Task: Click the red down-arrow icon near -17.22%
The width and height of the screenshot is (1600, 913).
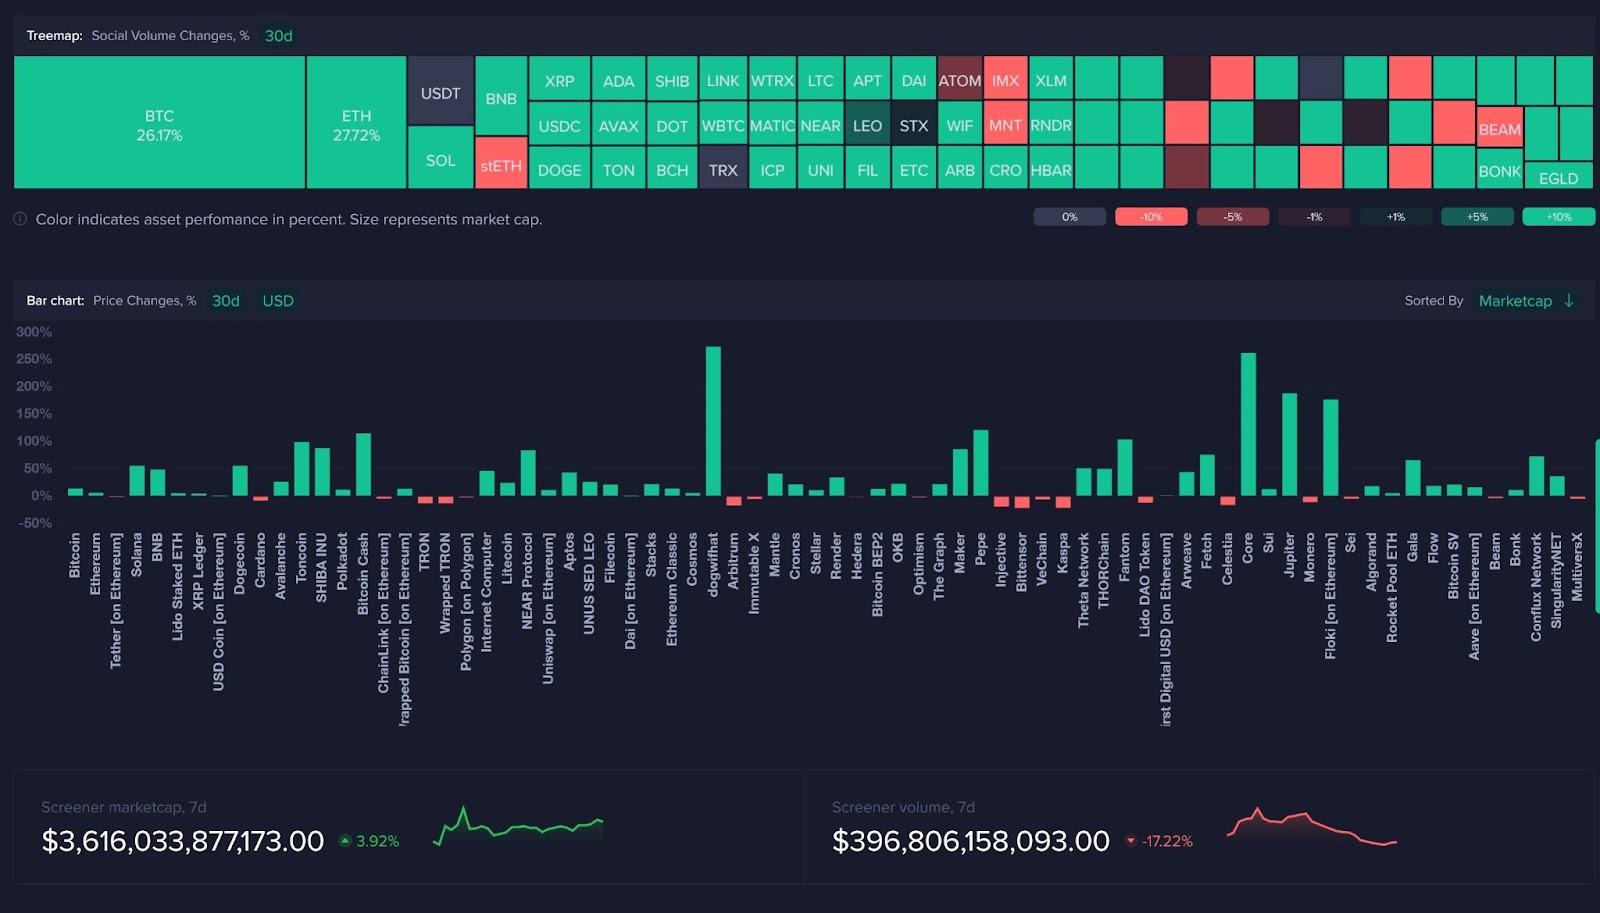Action: coord(1131,841)
